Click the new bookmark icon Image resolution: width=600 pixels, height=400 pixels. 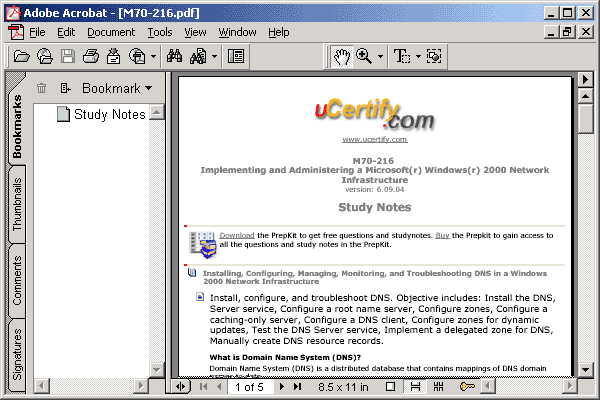tap(65, 88)
